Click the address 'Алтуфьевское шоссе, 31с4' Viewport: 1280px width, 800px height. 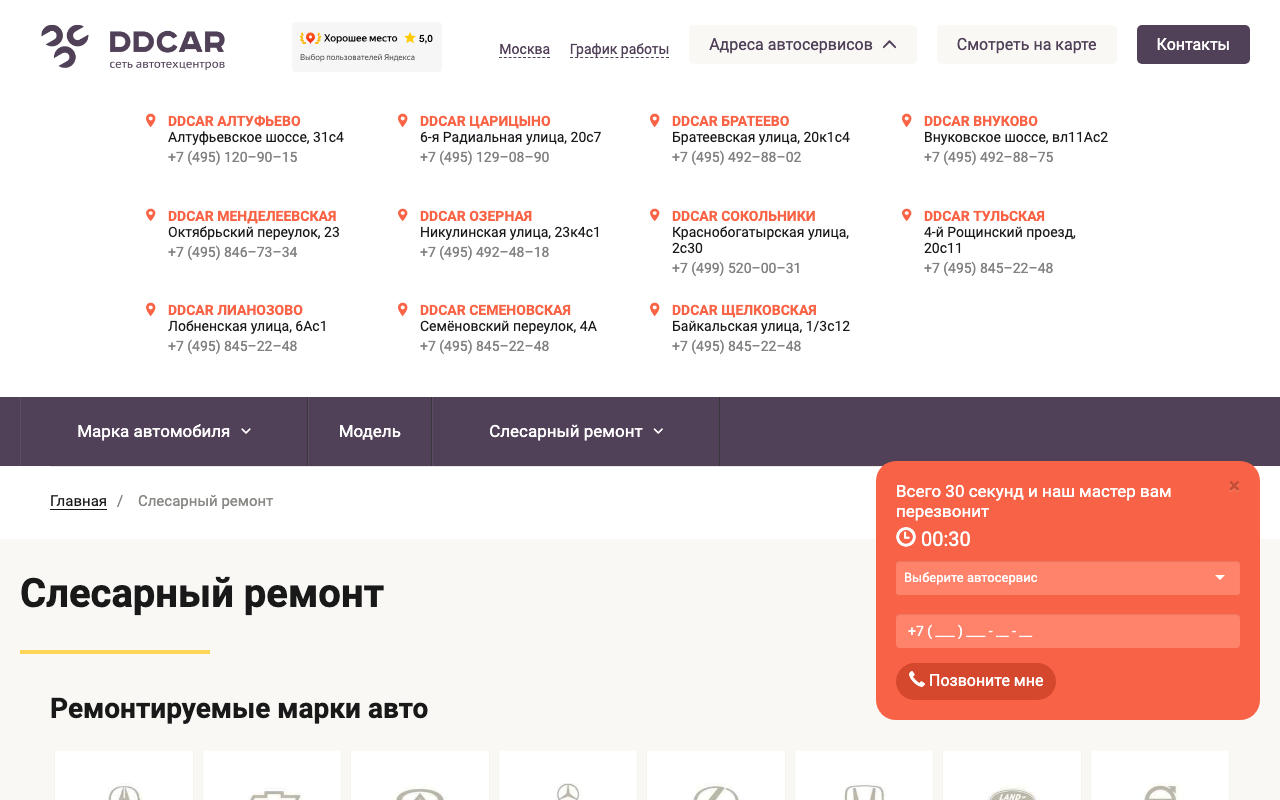[256, 137]
